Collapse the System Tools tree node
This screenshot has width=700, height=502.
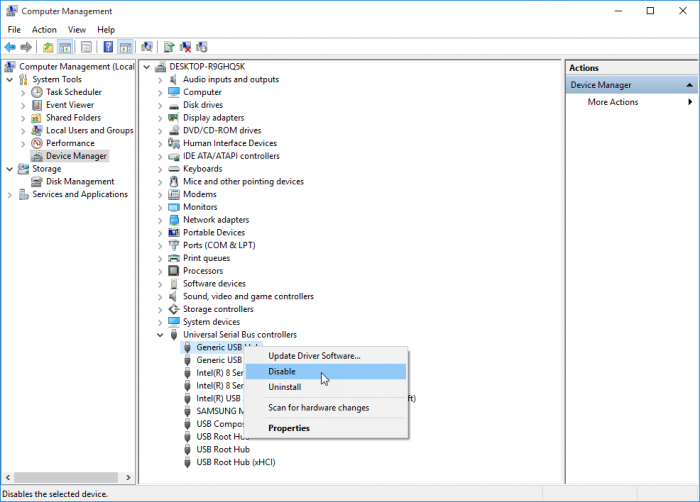(x=10, y=80)
